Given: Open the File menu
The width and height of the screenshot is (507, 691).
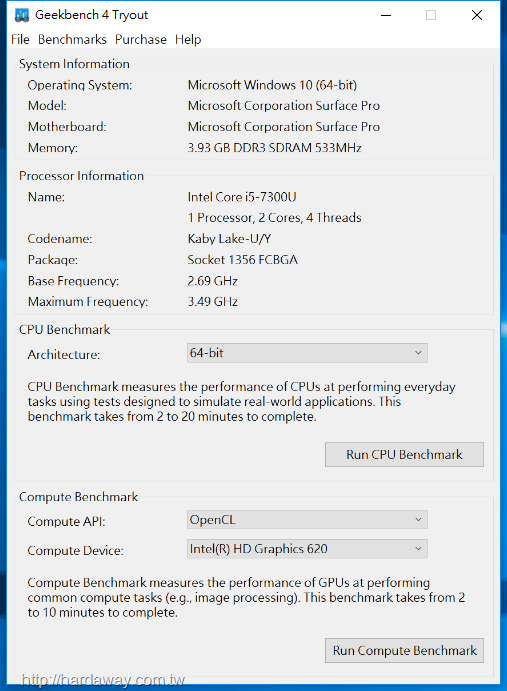Looking at the screenshot, I should pos(20,40).
